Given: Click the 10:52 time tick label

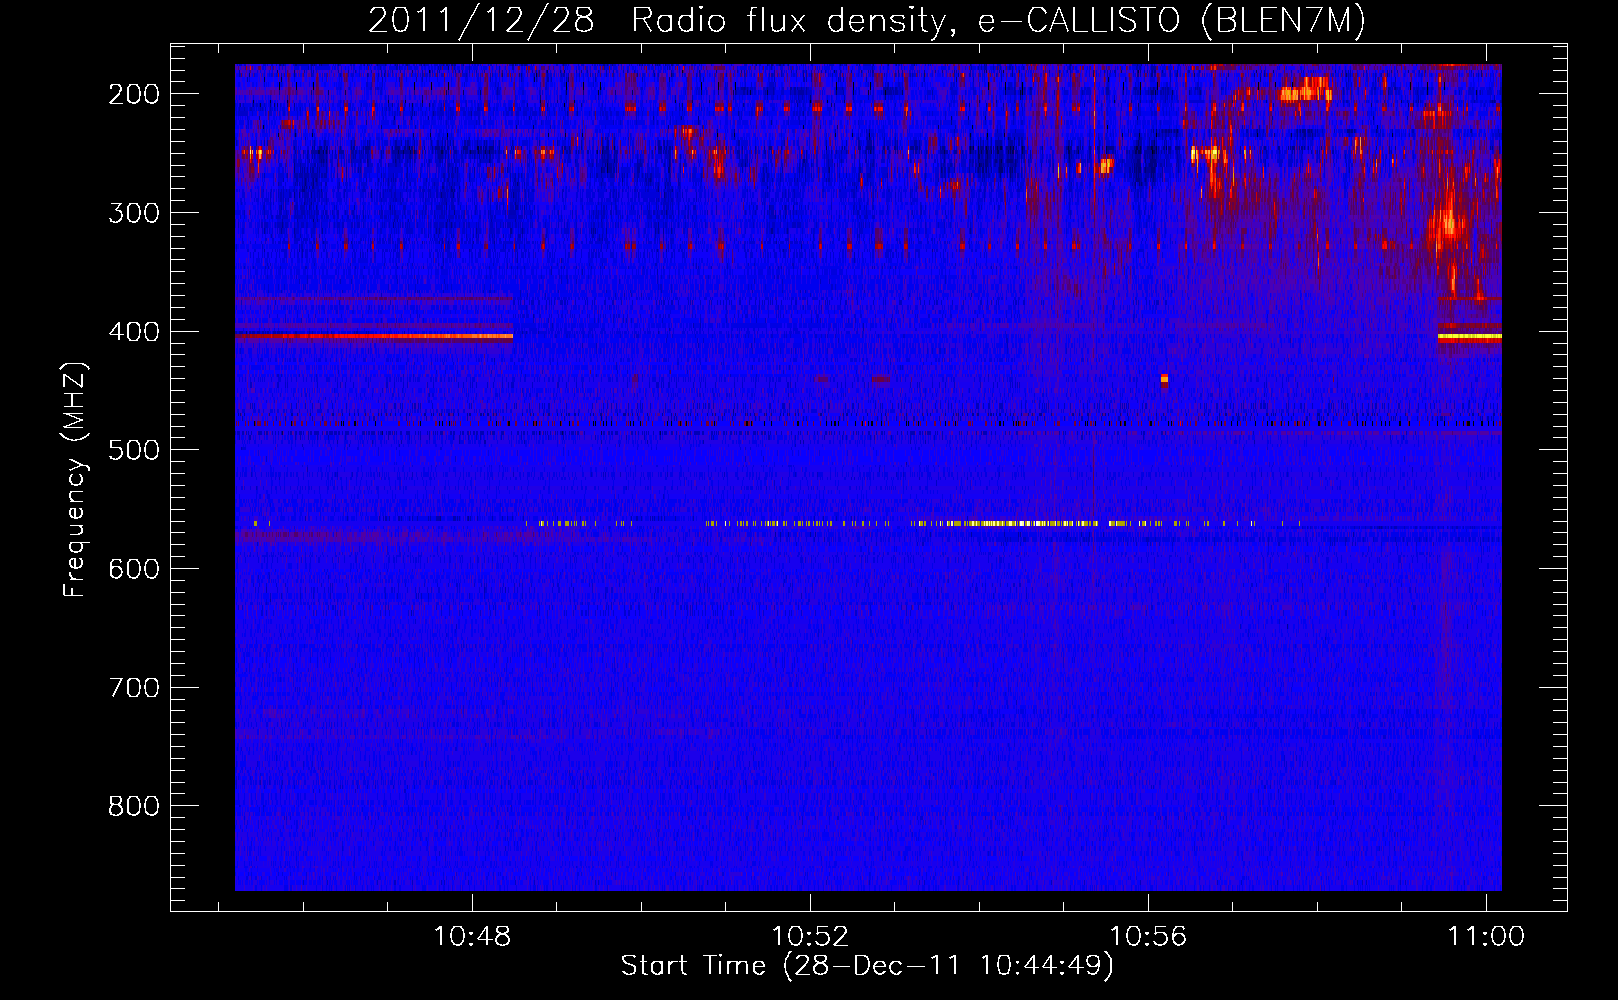Looking at the screenshot, I should 810,936.
